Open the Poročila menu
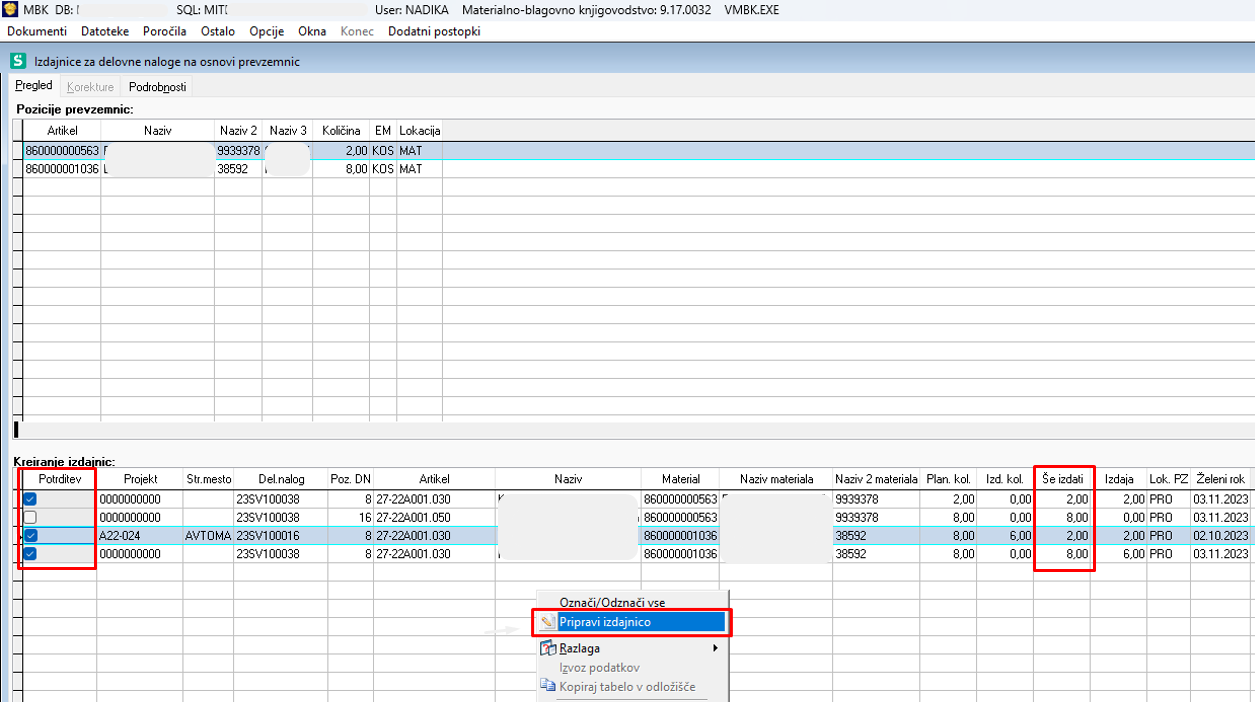Viewport: 1255px width, 702px height. 165,31
